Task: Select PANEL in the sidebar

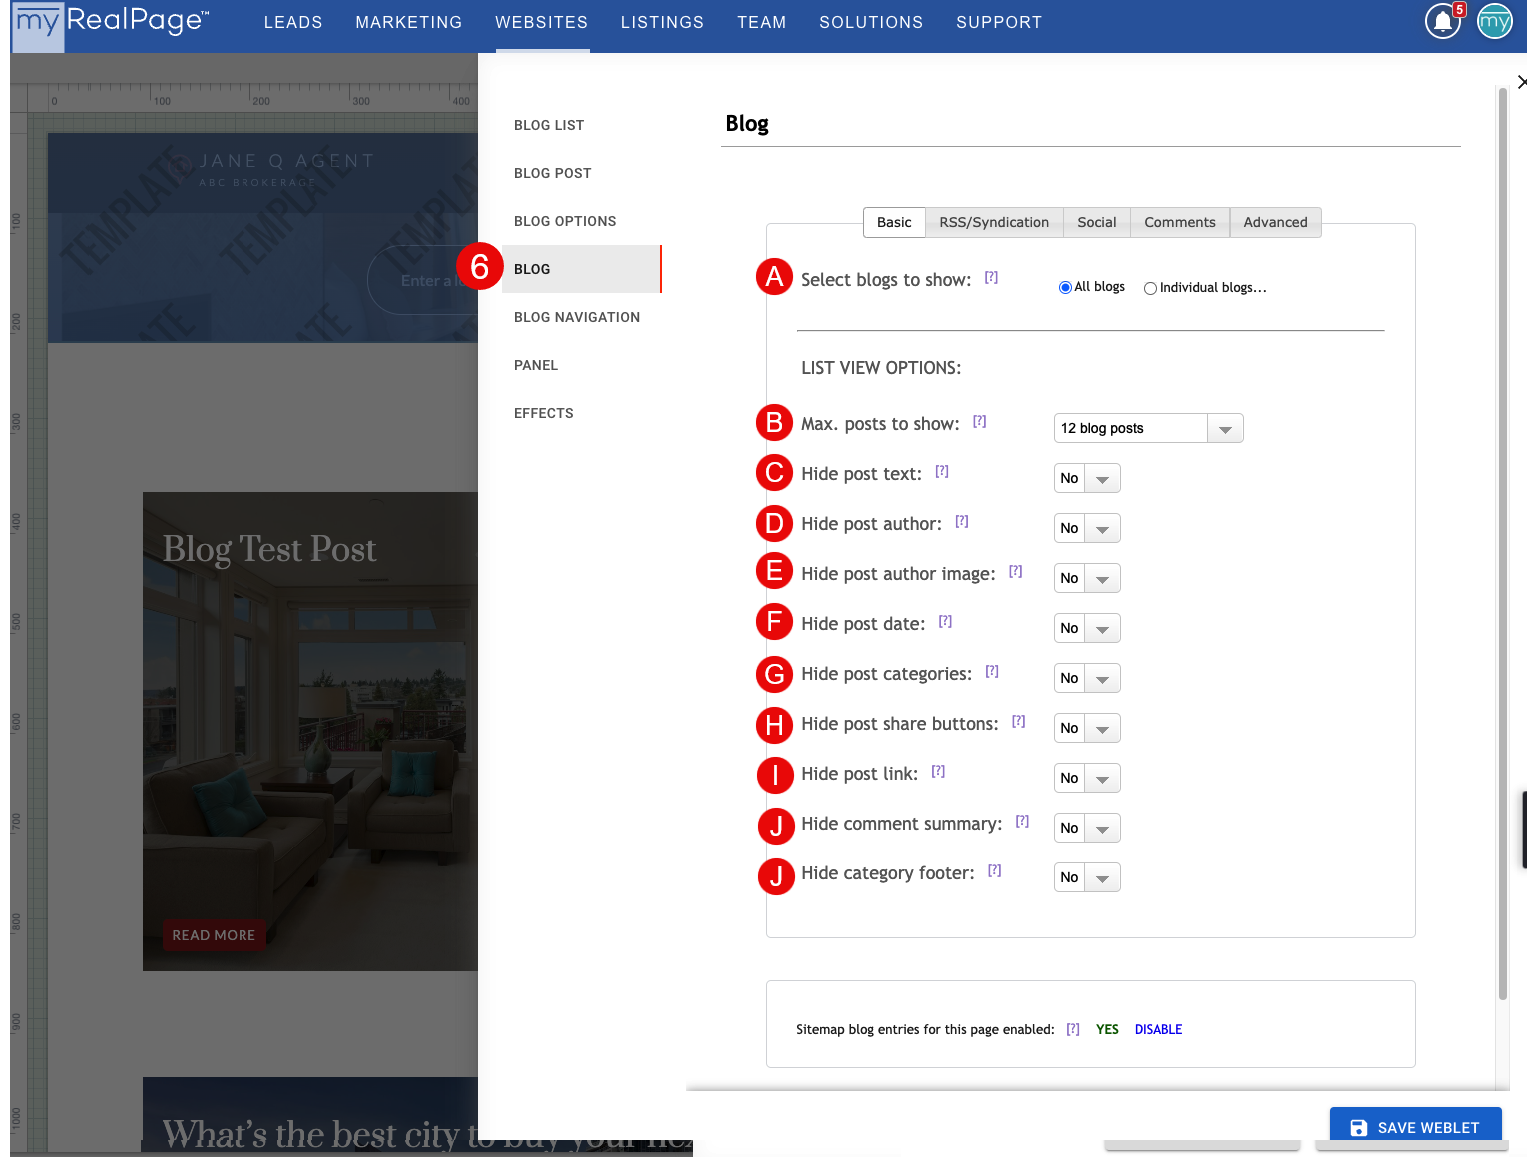Action: click(x=536, y=365)
